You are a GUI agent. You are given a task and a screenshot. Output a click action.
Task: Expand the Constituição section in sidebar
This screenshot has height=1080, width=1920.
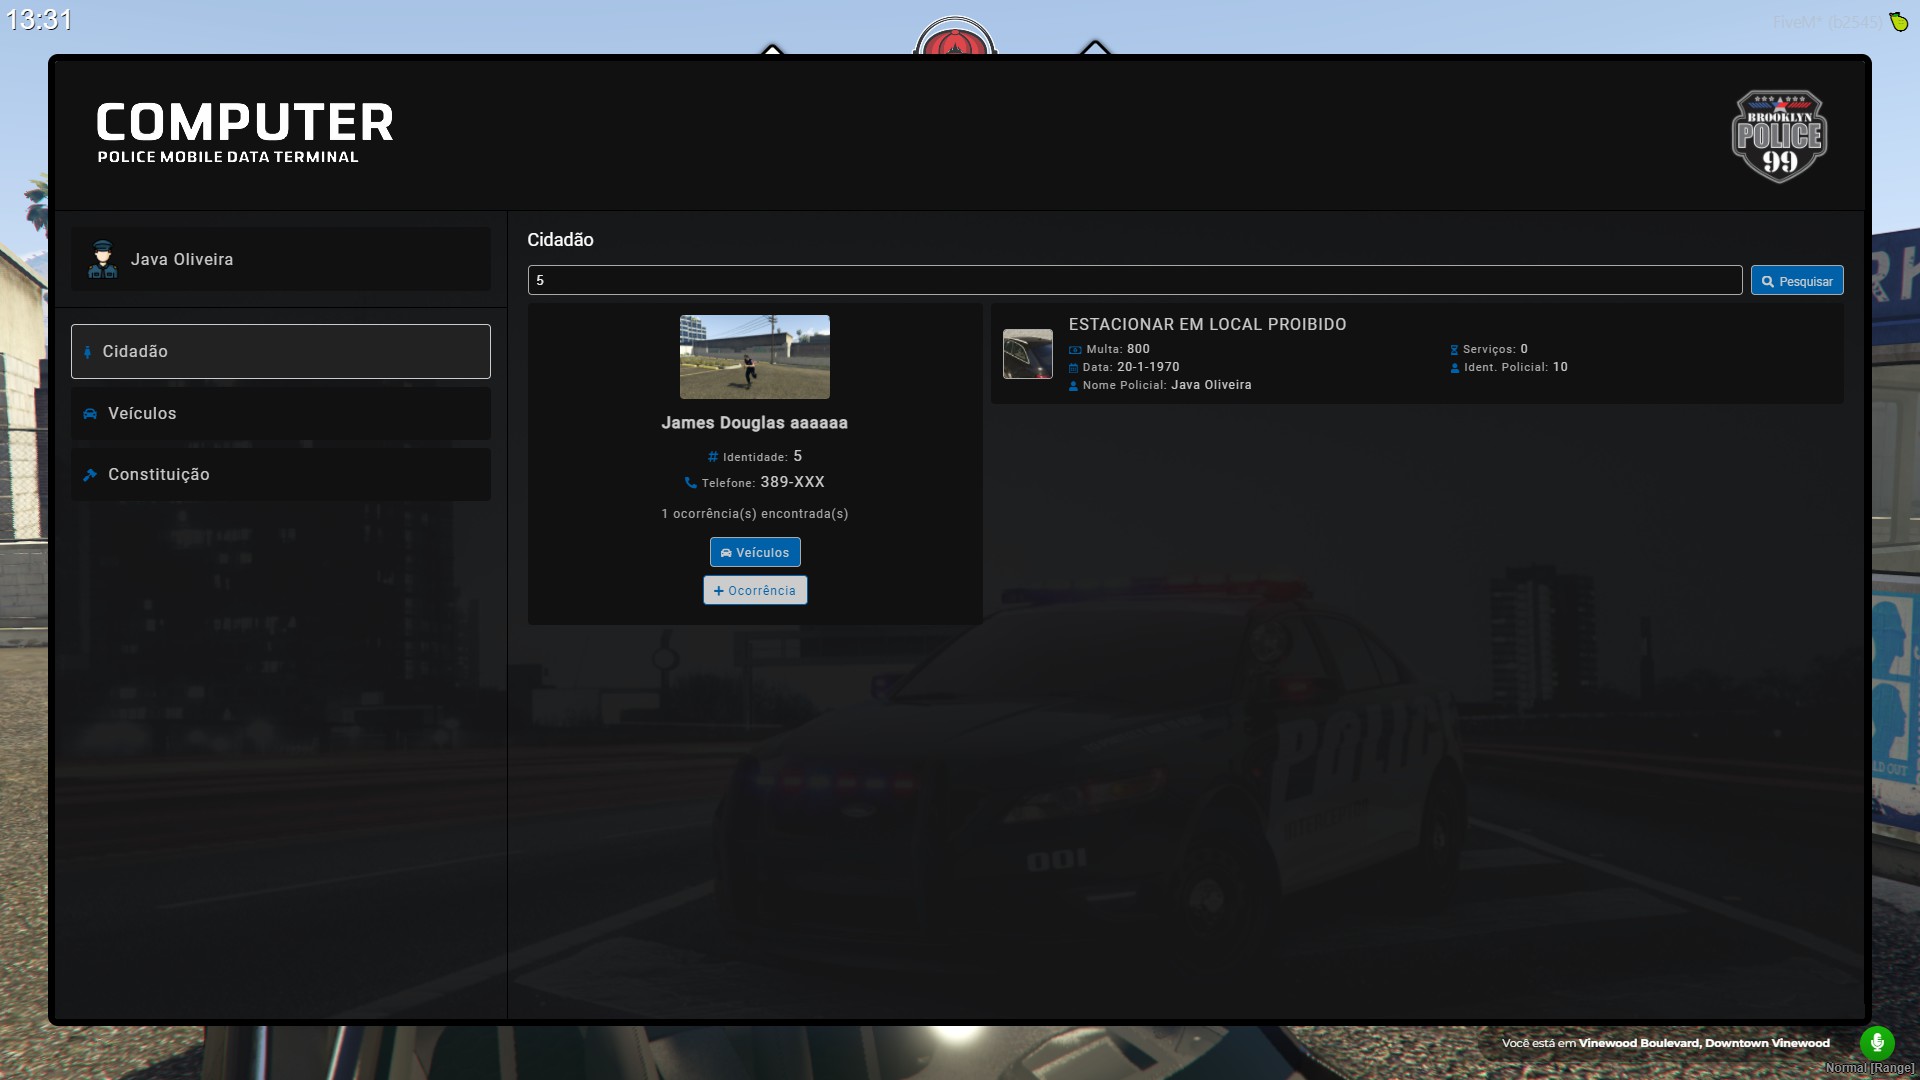click(x=281, y=473)
